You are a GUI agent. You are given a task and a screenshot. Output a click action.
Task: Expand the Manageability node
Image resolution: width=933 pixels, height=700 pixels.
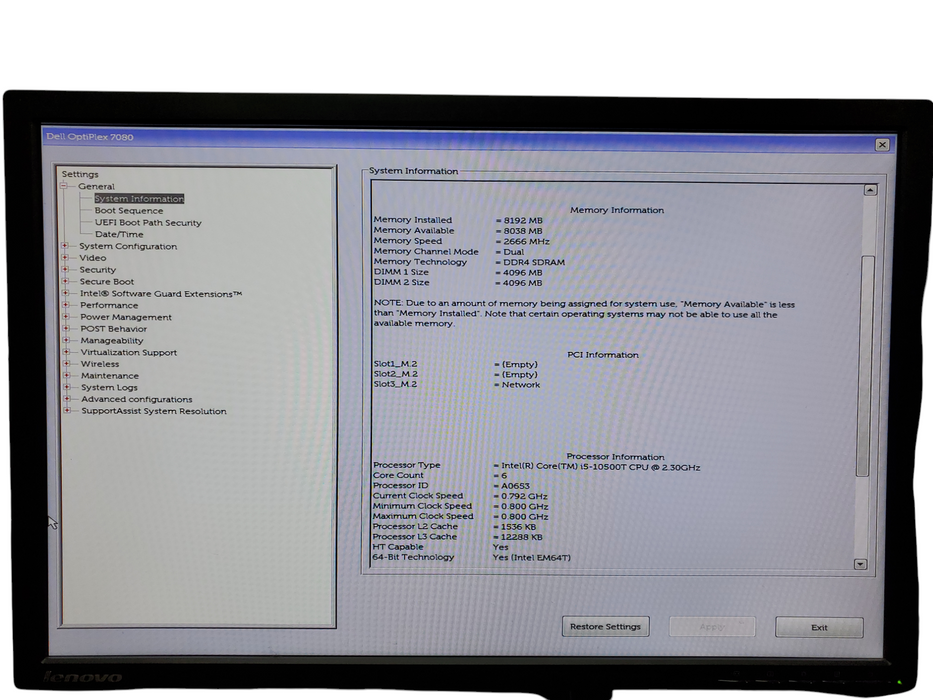click(x=67, y=340)
